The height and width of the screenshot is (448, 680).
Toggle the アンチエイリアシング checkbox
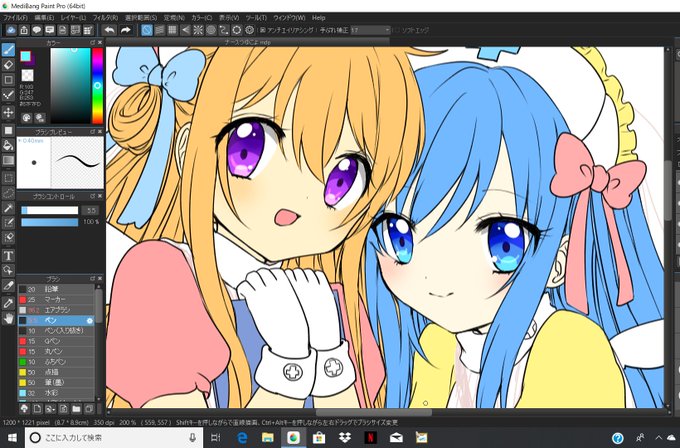tap(262, 30)
